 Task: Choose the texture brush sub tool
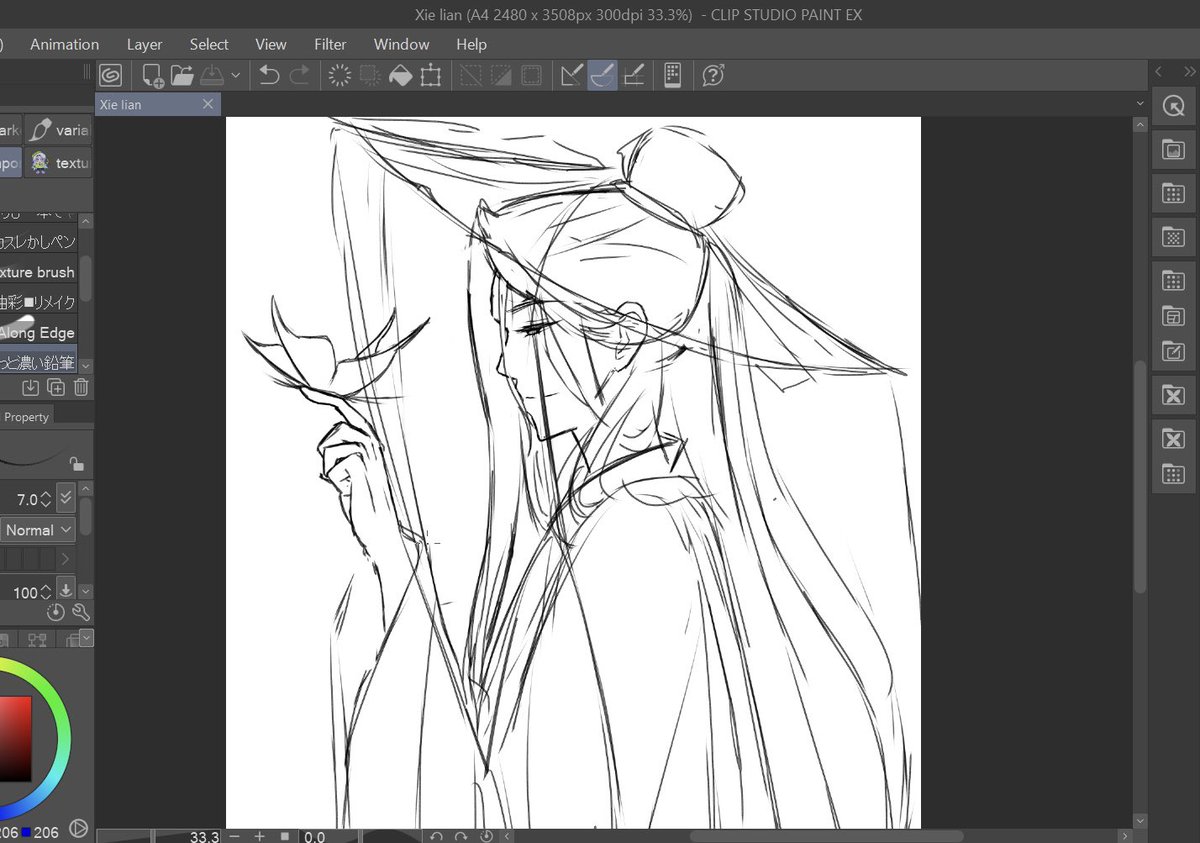[x=39, y=272]
